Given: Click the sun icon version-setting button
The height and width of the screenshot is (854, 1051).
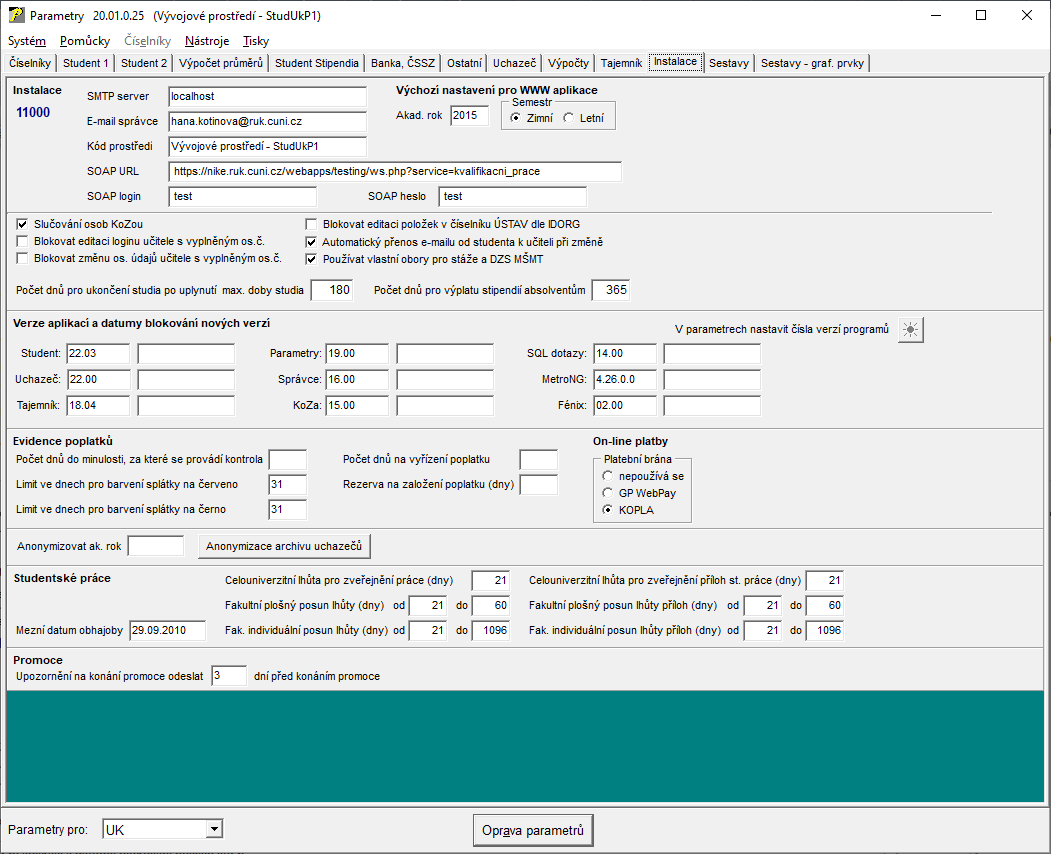Looking at the screenshot, I should 910,330.
